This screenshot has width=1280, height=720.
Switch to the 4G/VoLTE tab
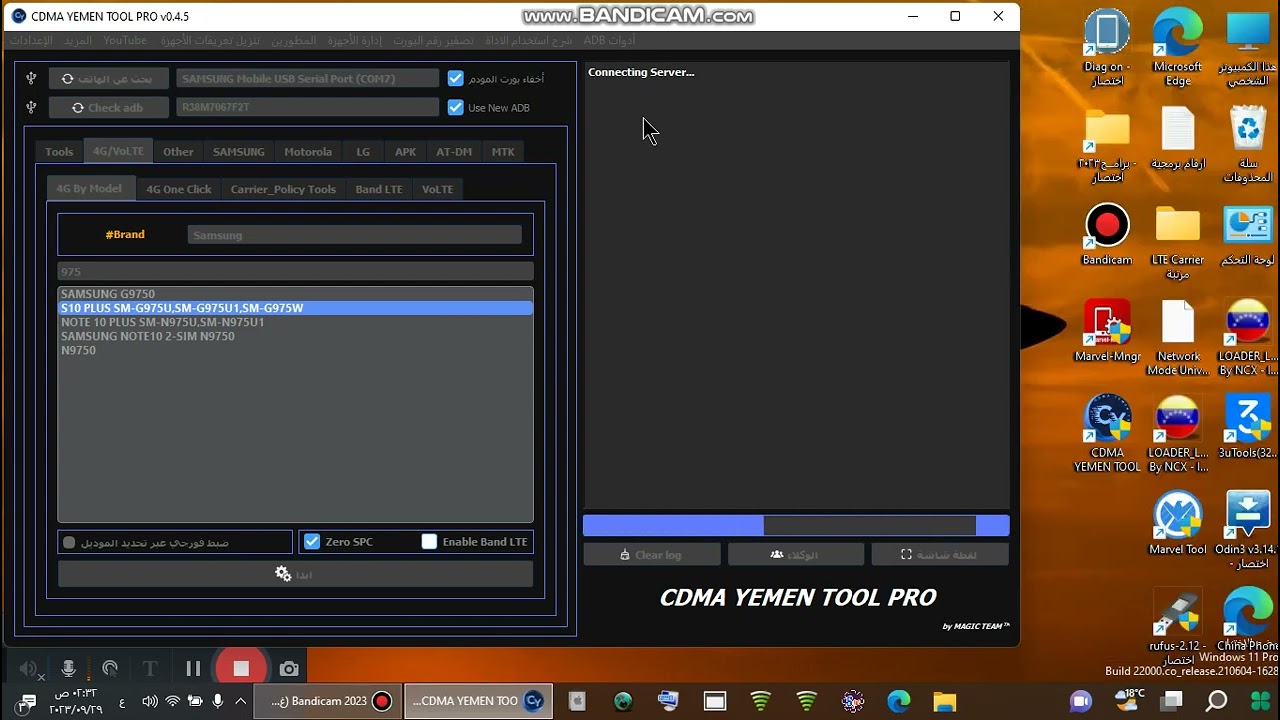pyautogui.click(x=118, y=151)
